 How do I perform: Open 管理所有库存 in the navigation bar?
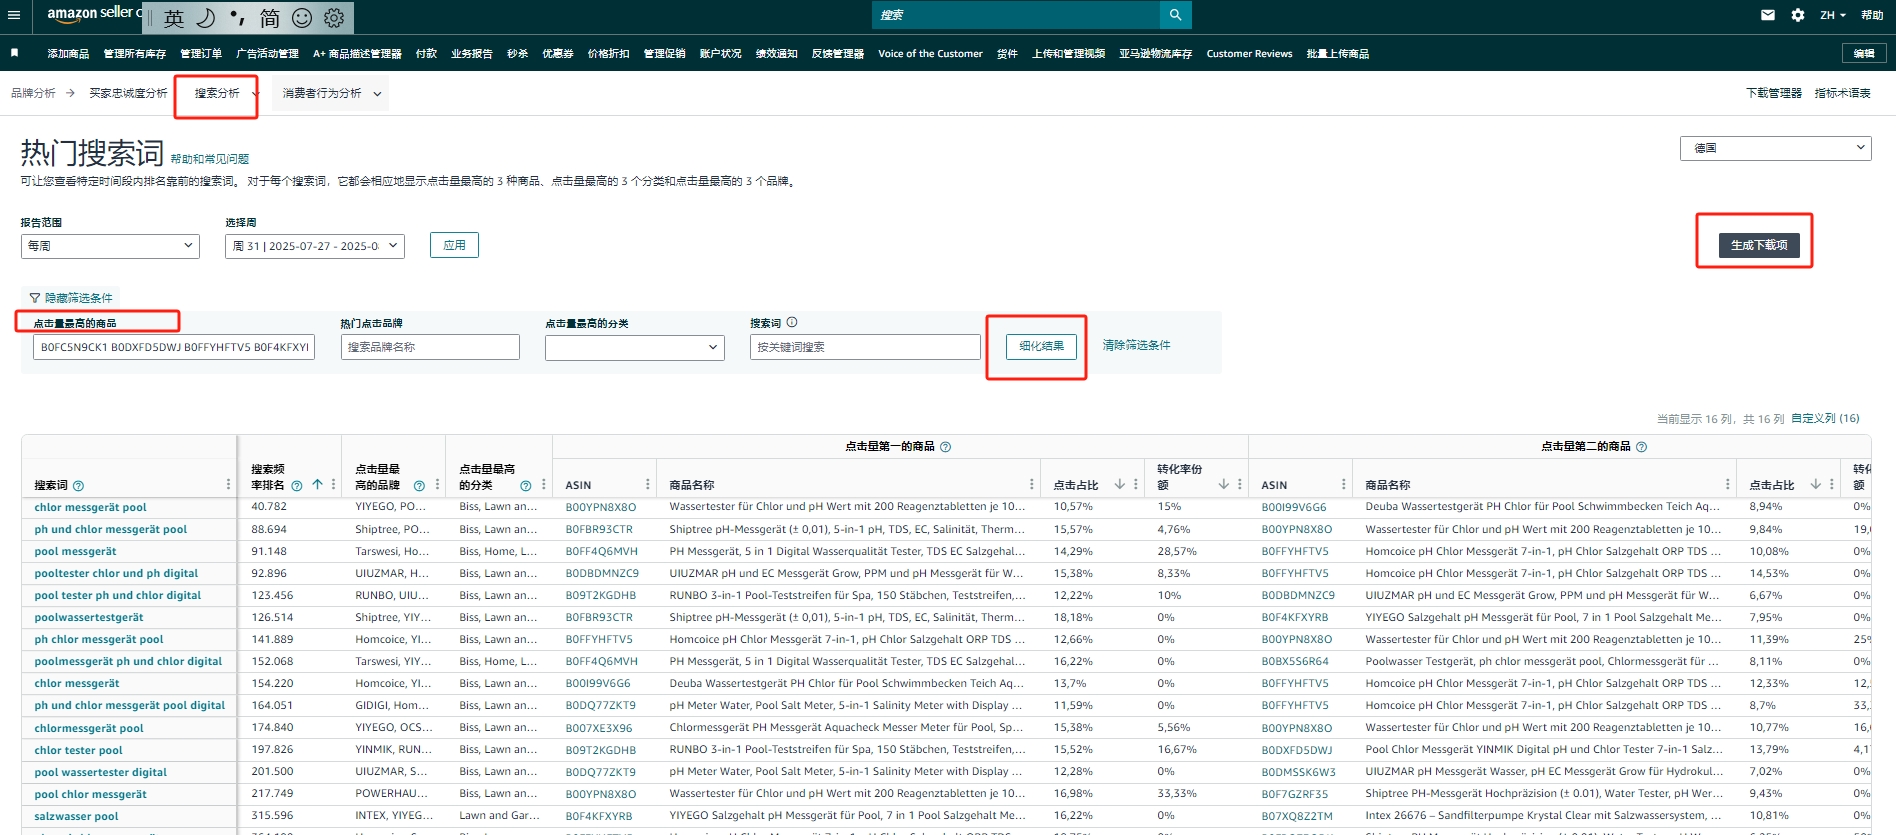click(135, 54)
